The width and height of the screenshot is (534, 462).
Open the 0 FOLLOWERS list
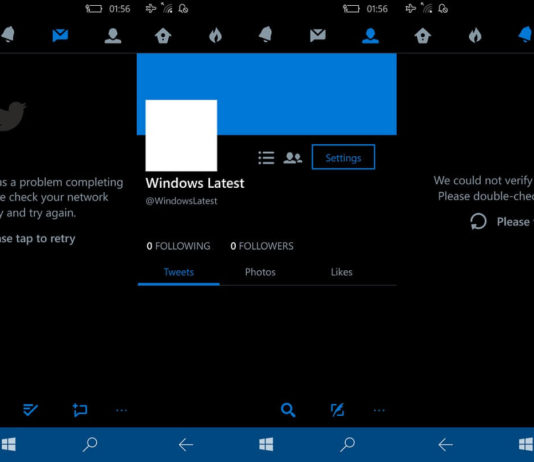coord(262,246)
